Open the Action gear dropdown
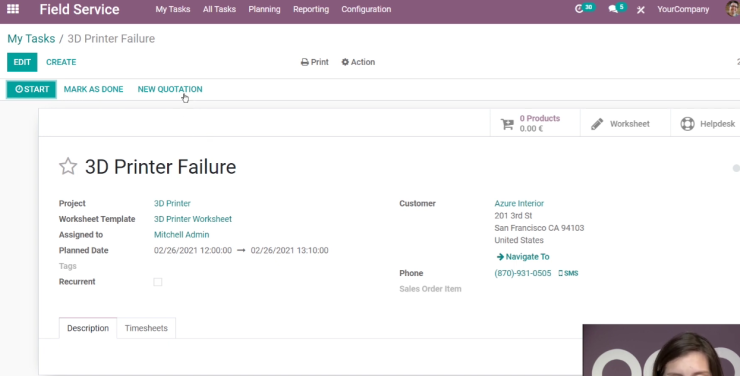This screenshot has width=740, height=376. [x=358, y=62]
